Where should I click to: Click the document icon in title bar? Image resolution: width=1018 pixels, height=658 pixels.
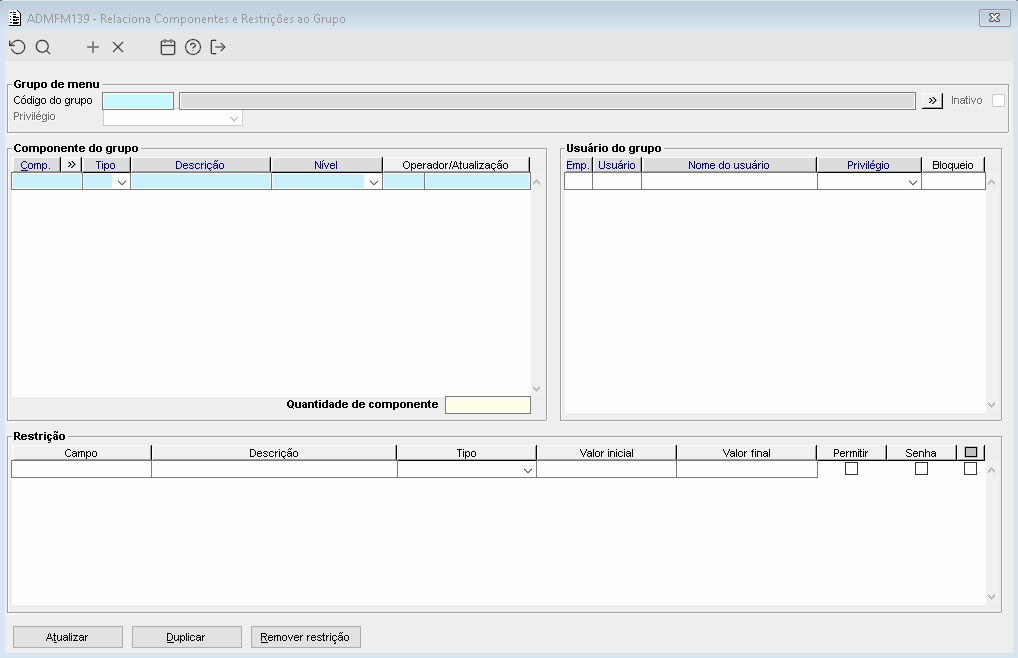[x=14, y=18]
